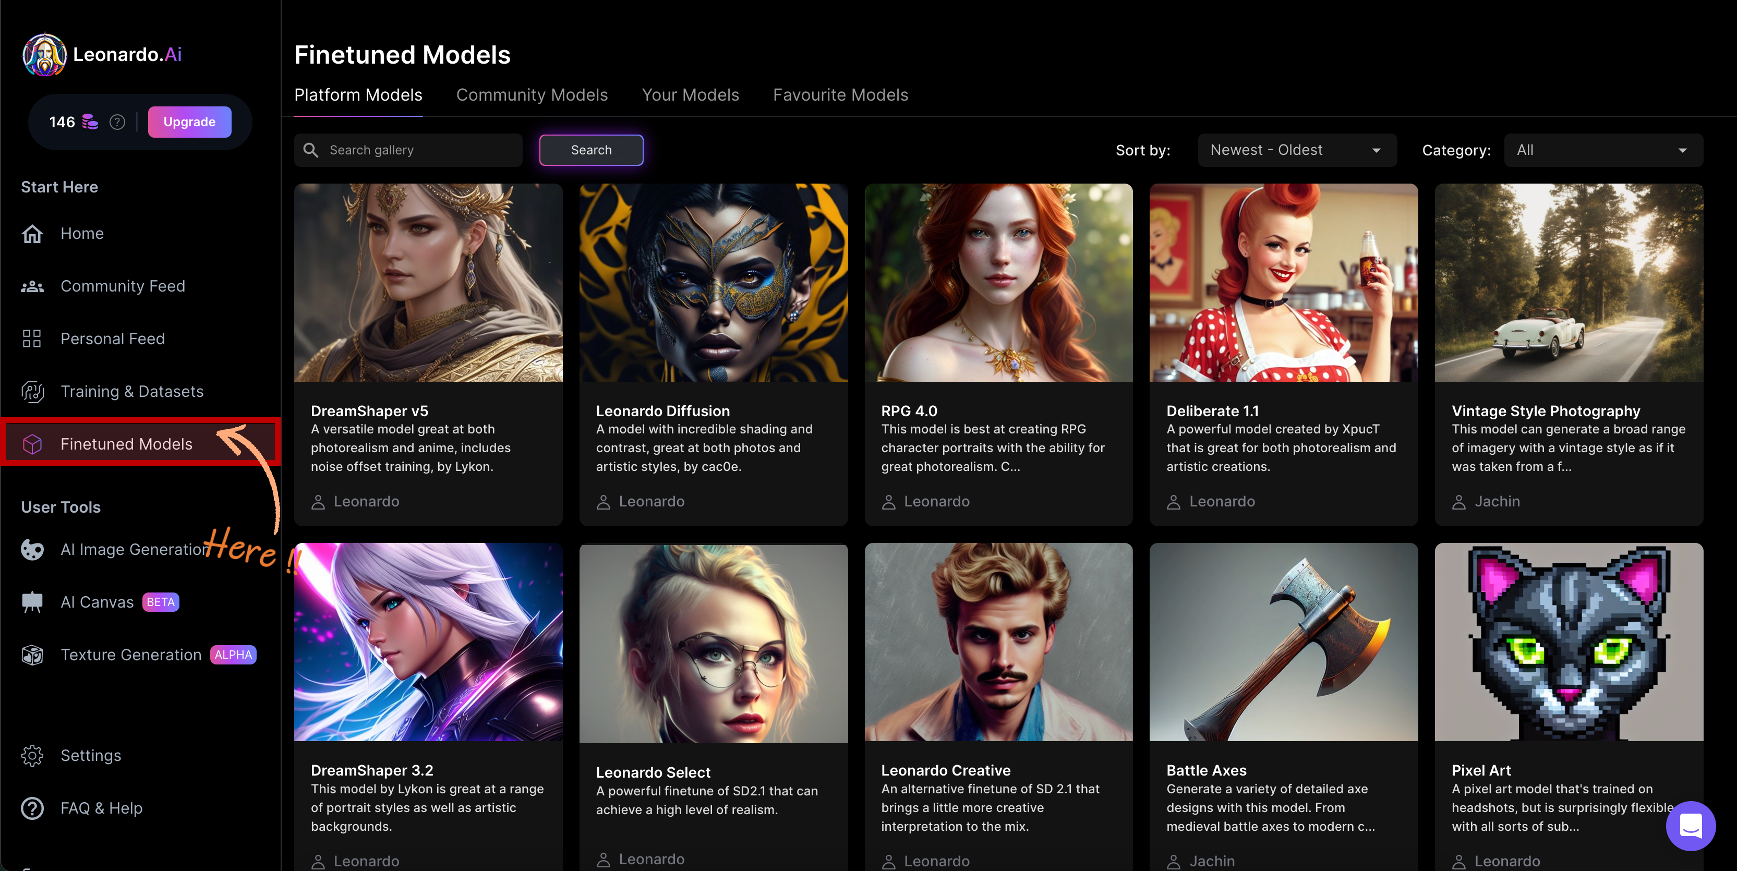Click the Leonardo Creative title

tap(946, 771)
